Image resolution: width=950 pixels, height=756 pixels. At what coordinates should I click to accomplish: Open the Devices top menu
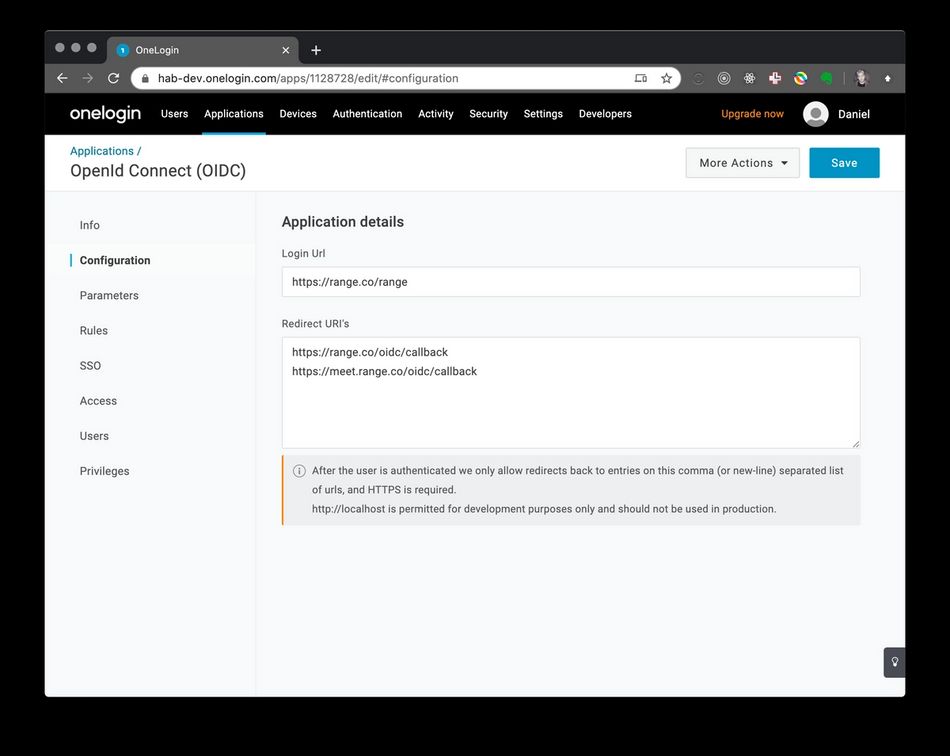pyautogui.click(x=298, y=114)
